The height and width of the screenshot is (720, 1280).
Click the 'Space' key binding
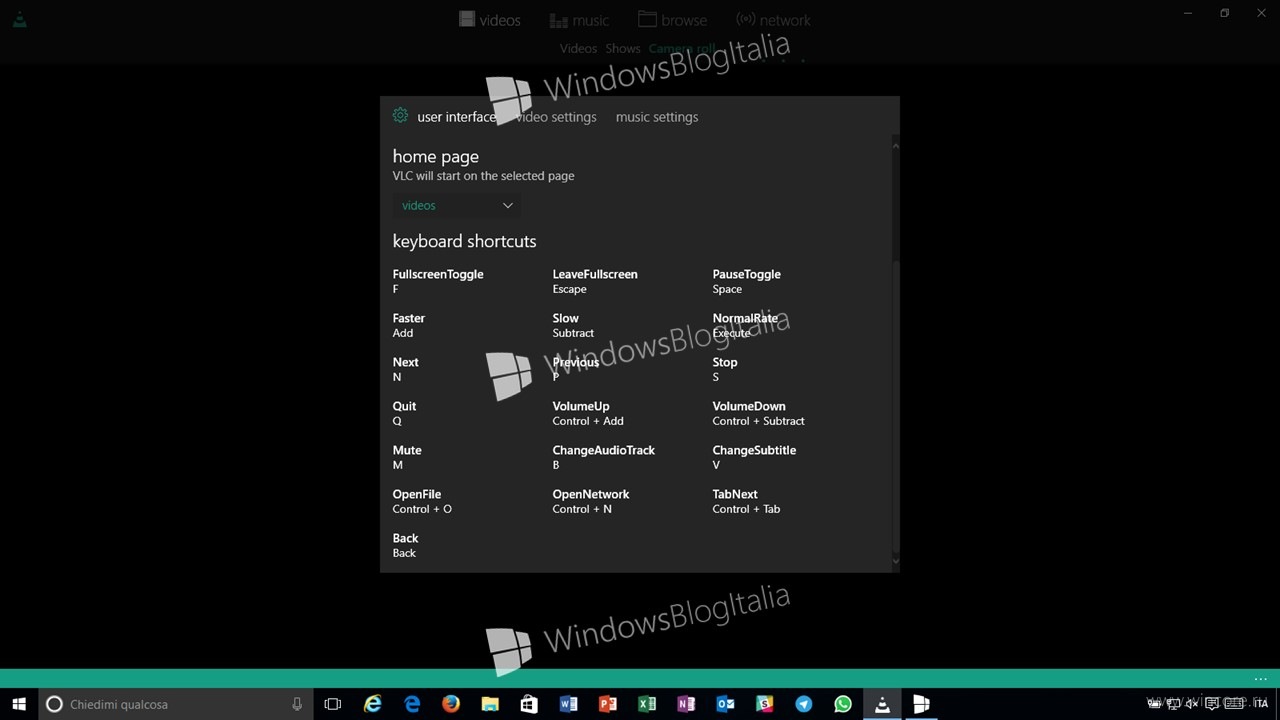[727, 289]
